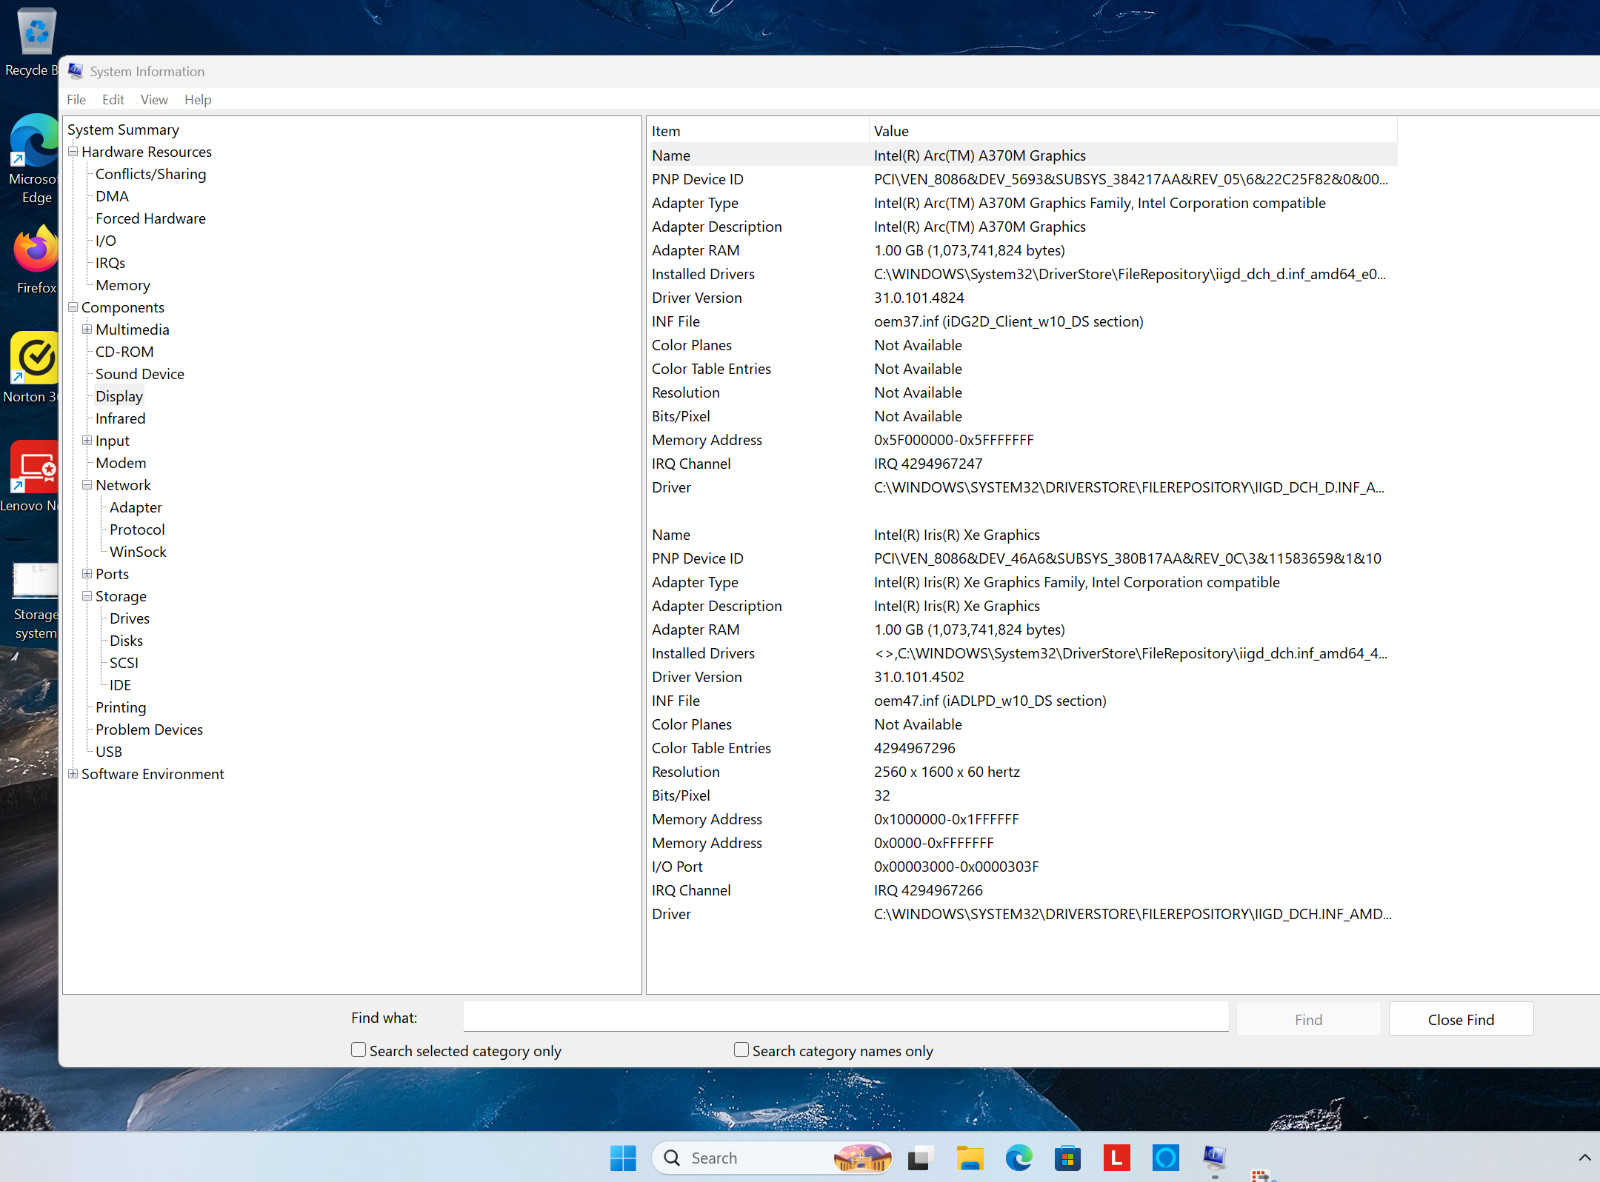The width and height of the screenshot is (1600, 1182).
Task: Open the Lenovo desktop shortcut
Action: point(32,478)
